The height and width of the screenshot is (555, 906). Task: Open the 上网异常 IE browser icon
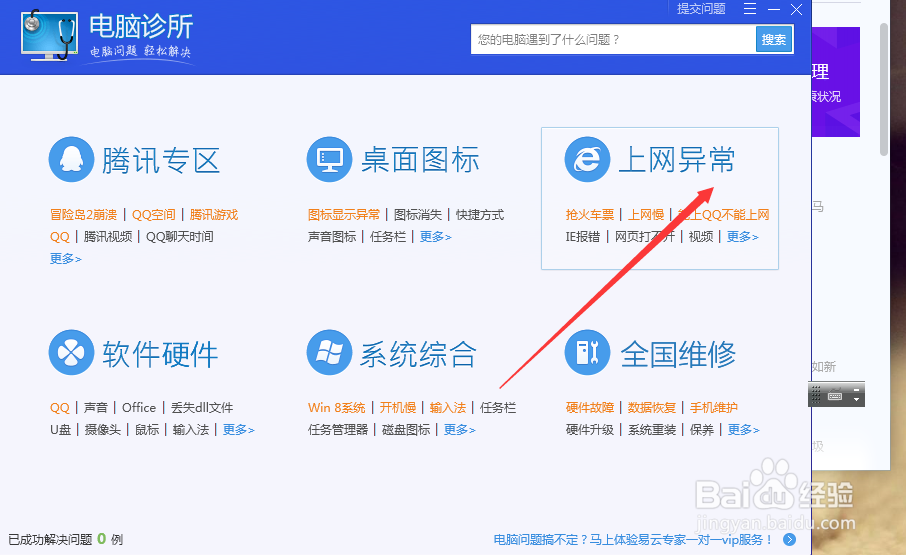(588, 159)
